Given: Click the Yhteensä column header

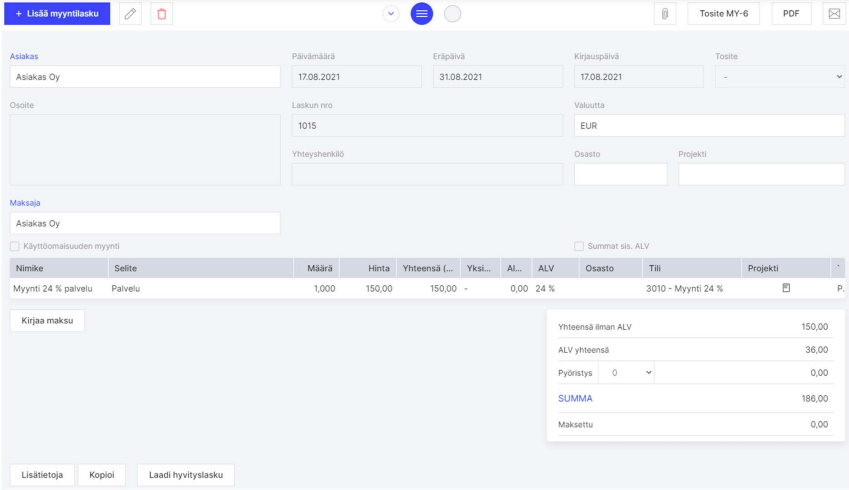Looking at the screenshot, I should click(428, 268).
